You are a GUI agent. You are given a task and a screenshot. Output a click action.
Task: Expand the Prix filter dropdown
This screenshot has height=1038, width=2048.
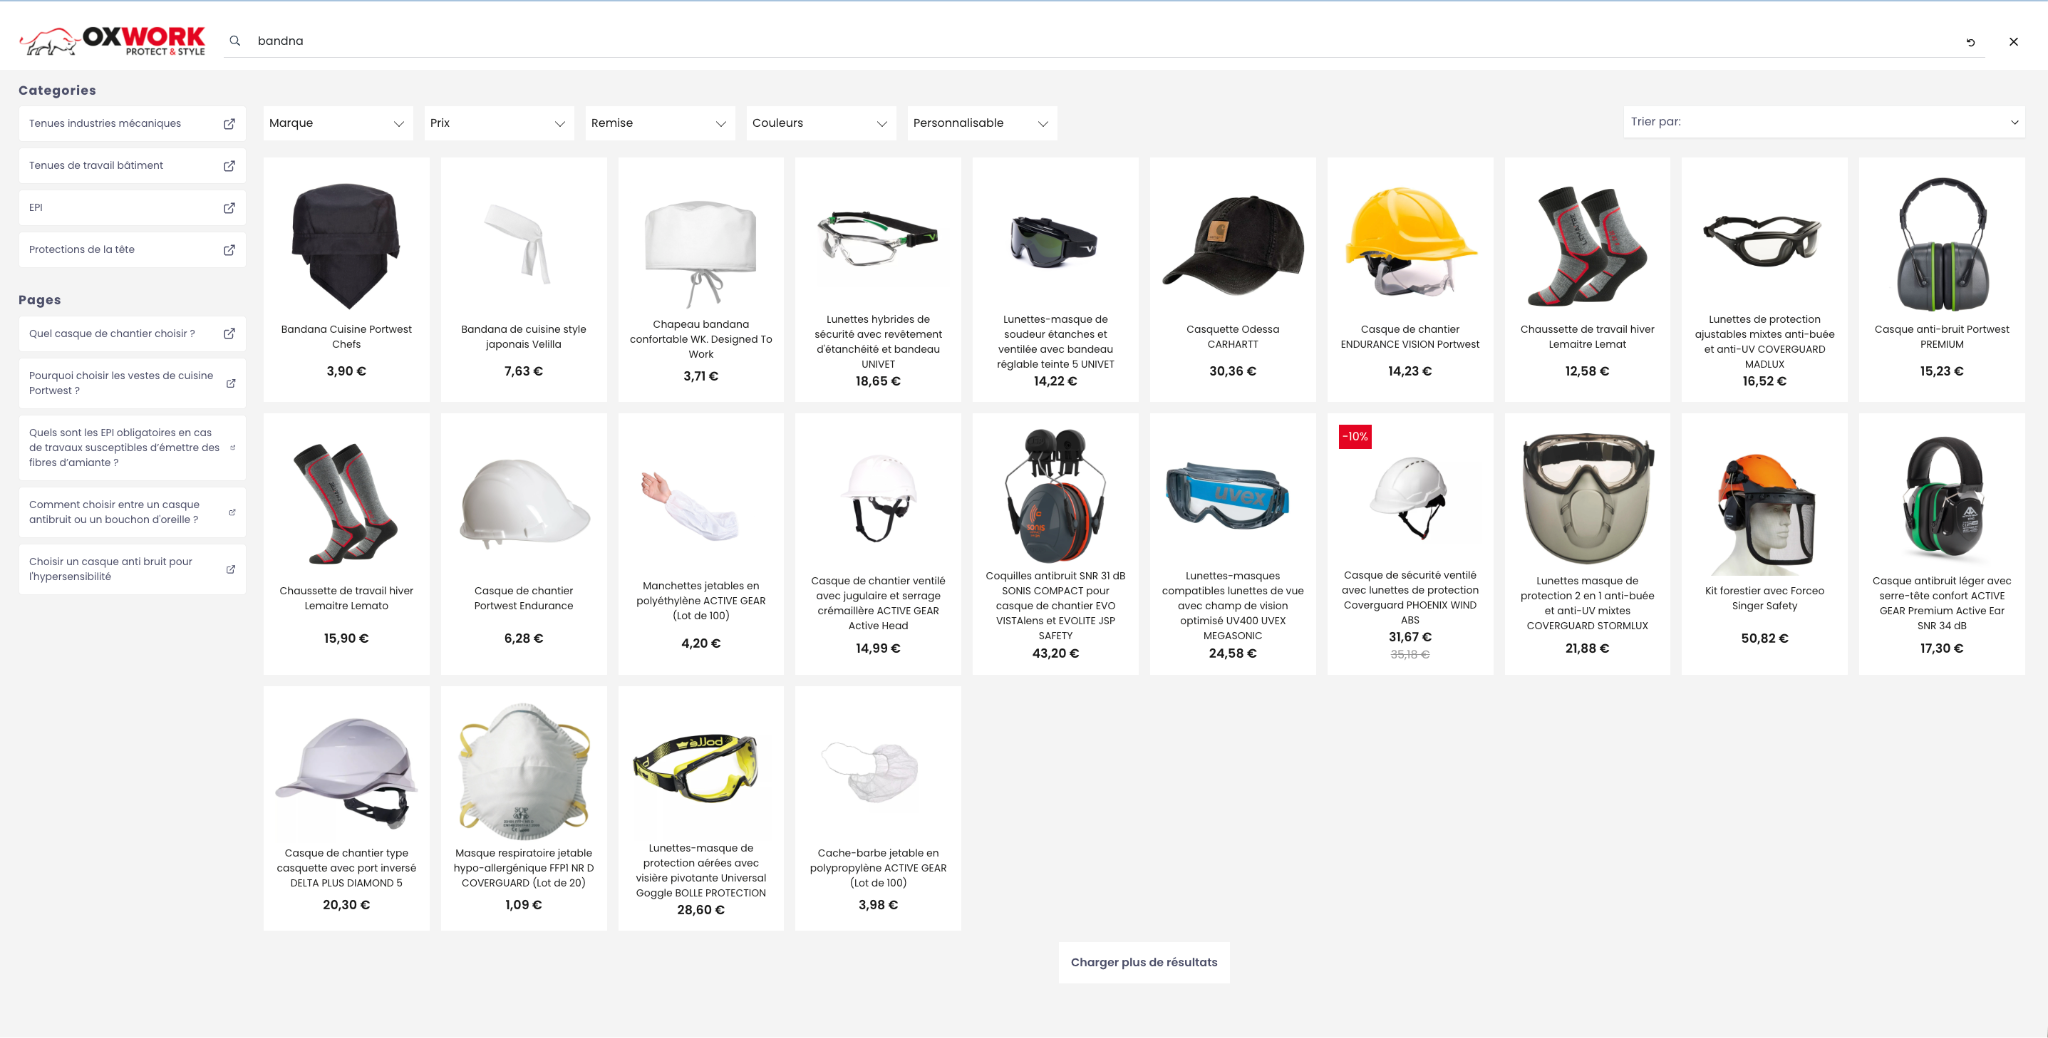click(x=499, y=123)
